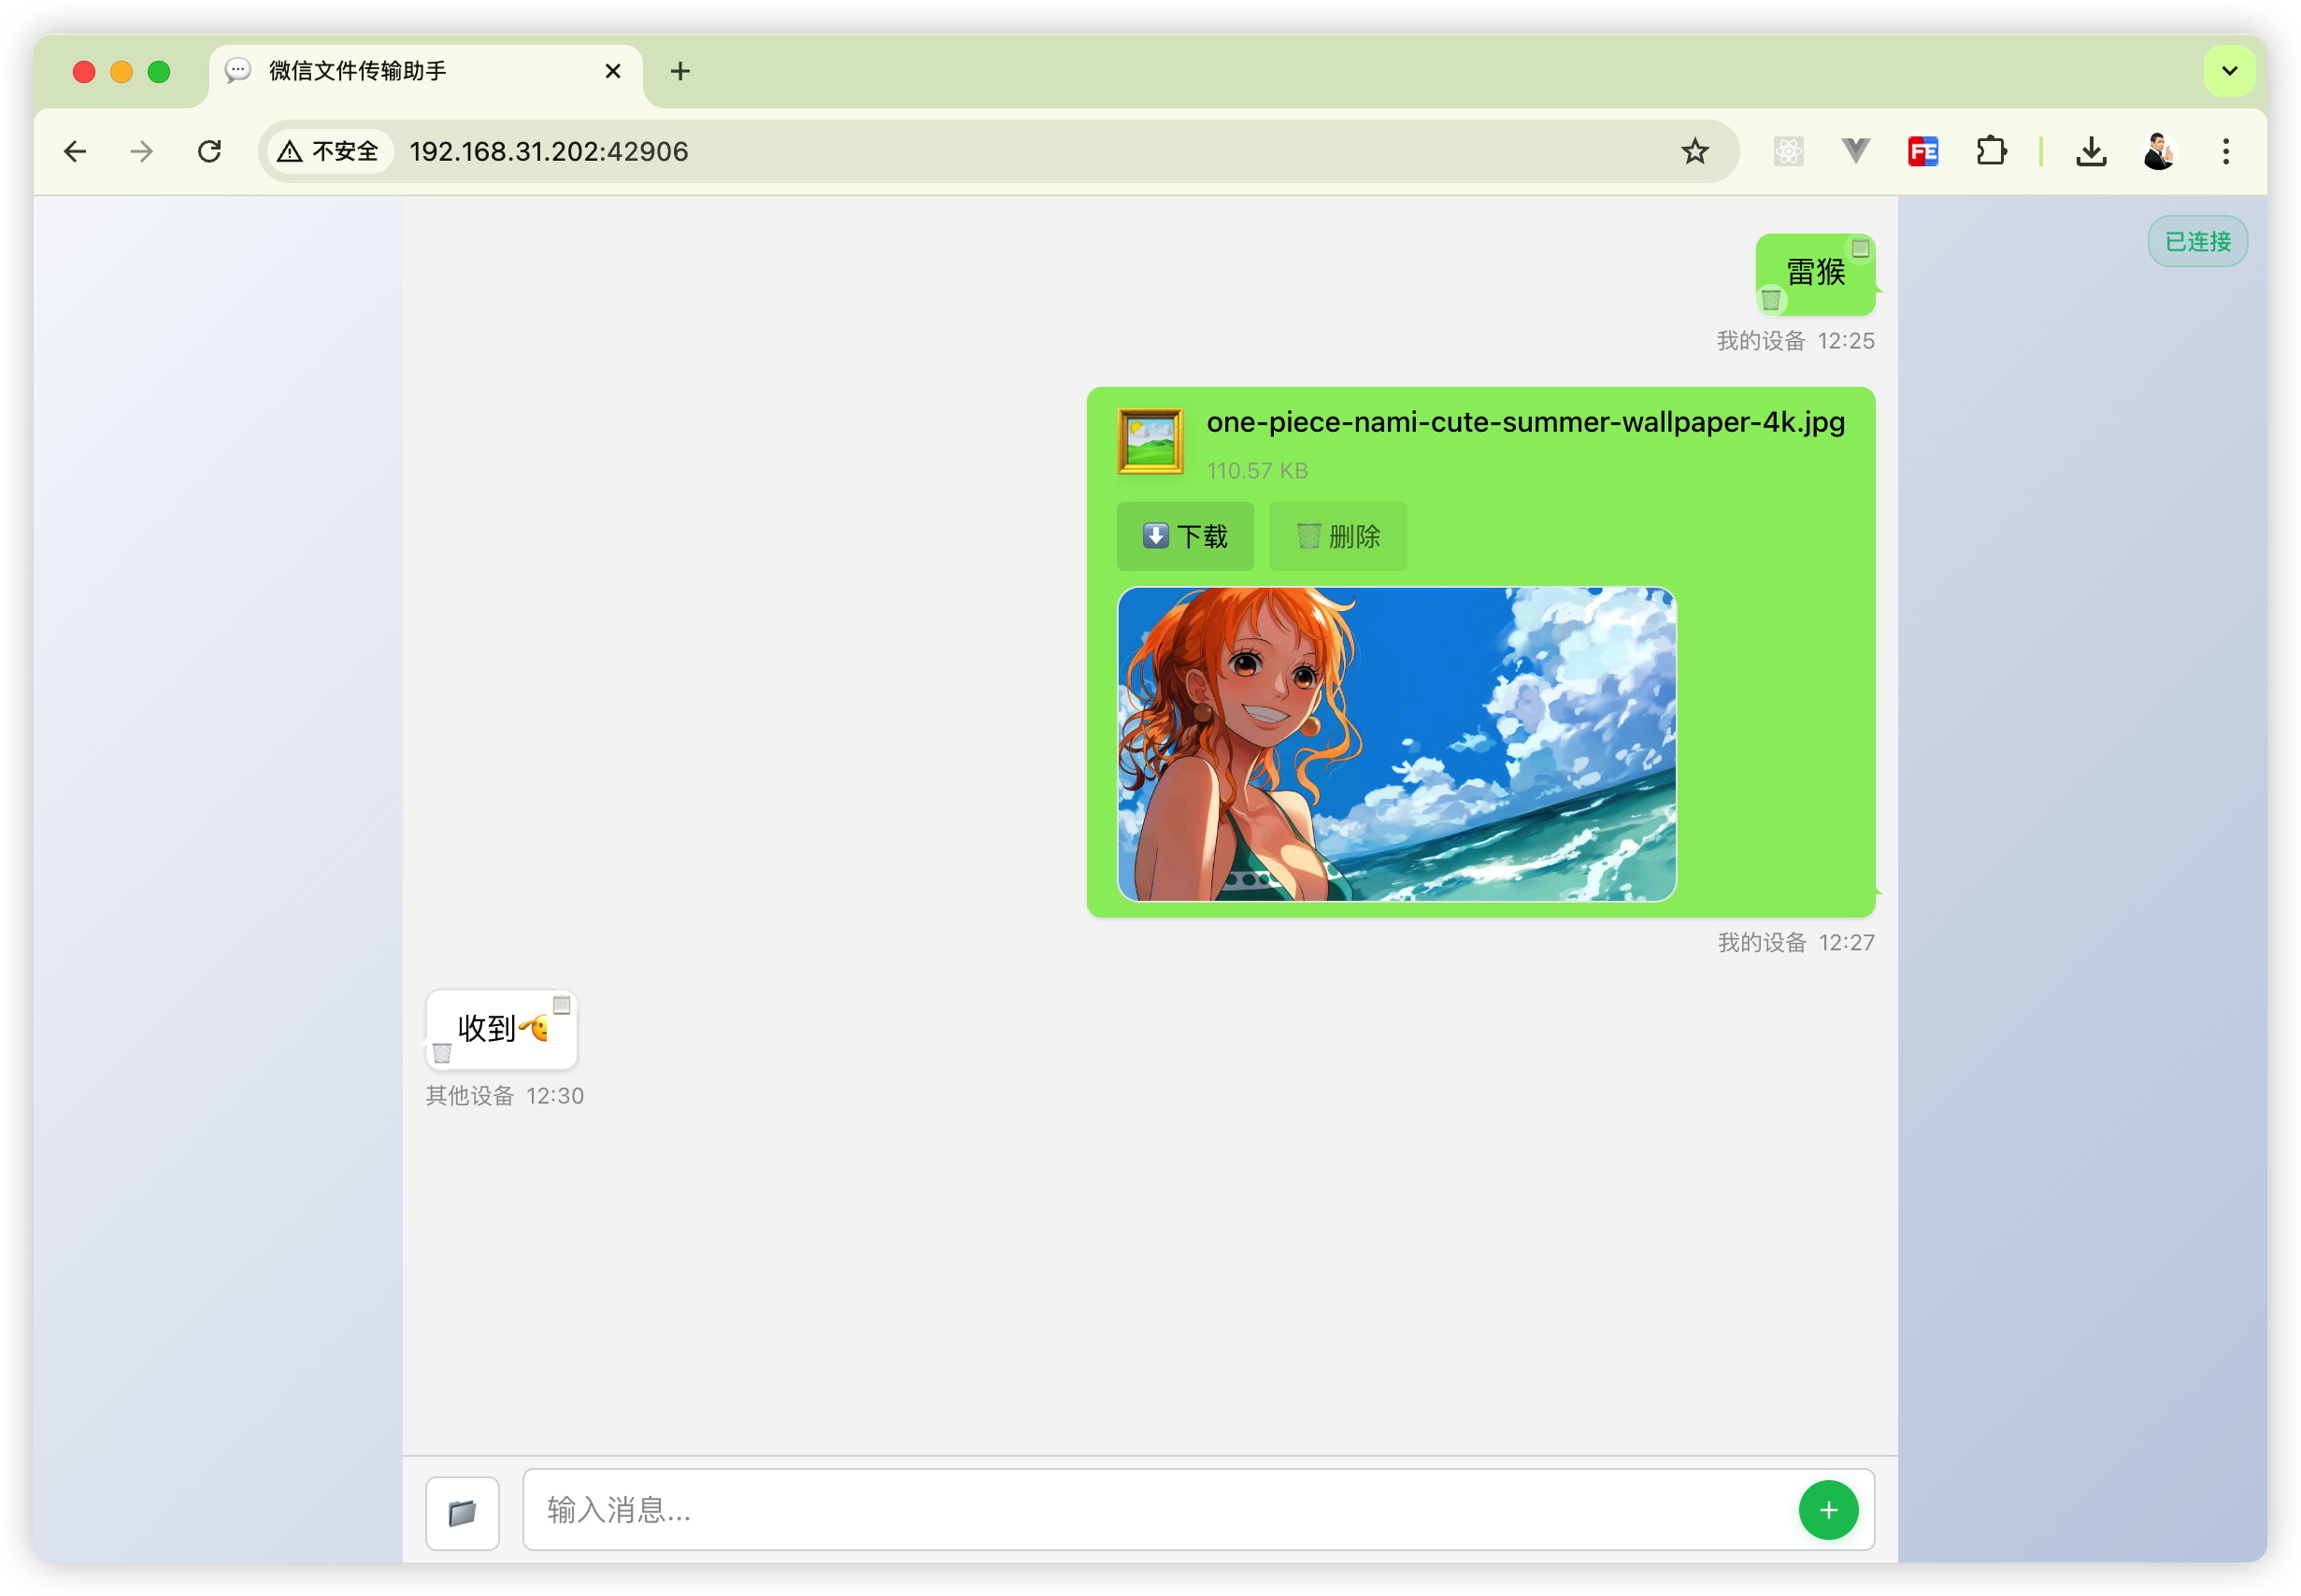Open the Chrome three-dot menu

2226,152
